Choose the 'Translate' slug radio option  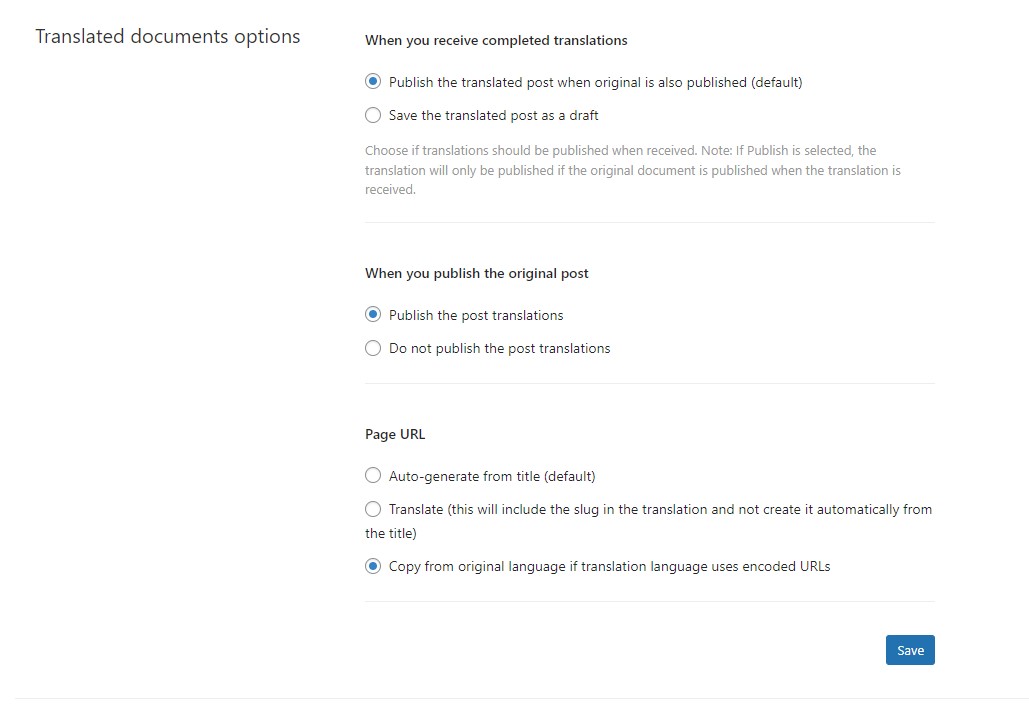[373, 509]
